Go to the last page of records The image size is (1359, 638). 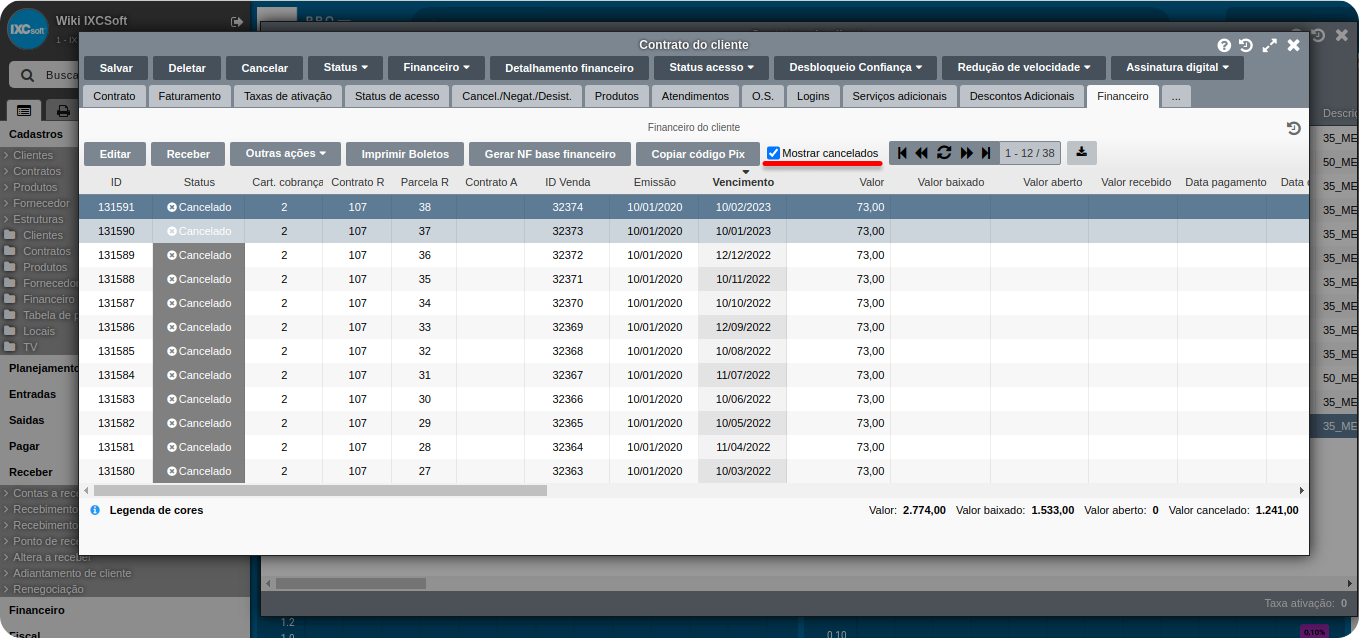tap(986, 153)
